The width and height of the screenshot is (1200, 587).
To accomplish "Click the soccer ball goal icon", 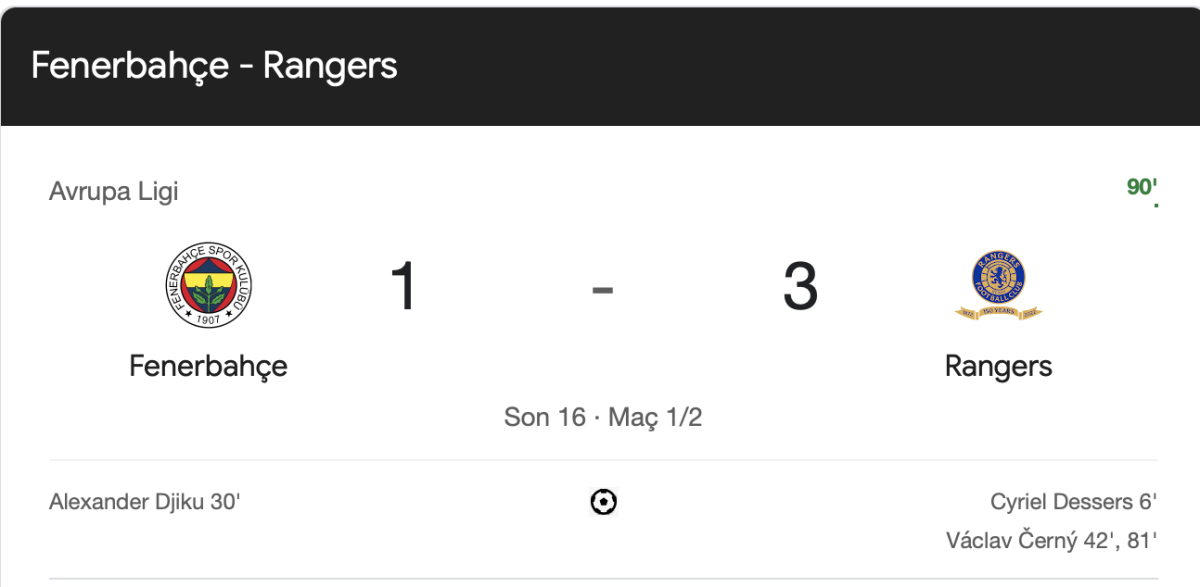I will click(x=603, y=501).
